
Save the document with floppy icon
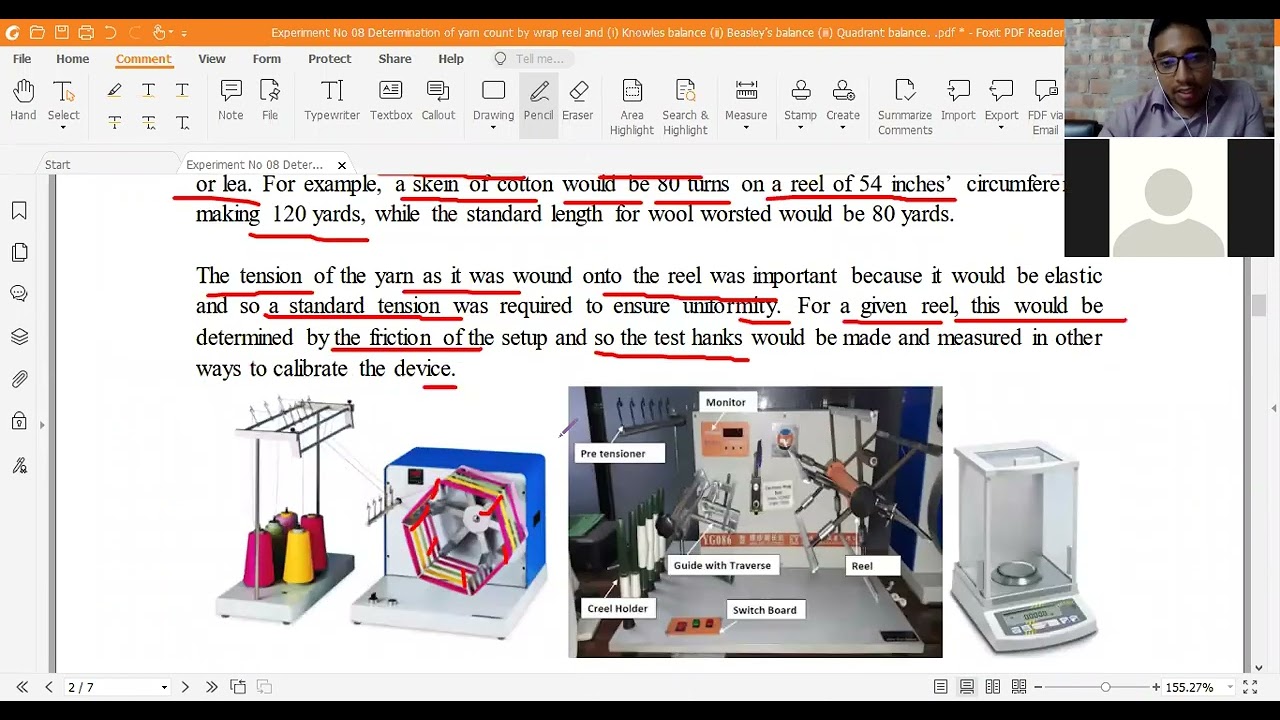click(x=62, y=33)
